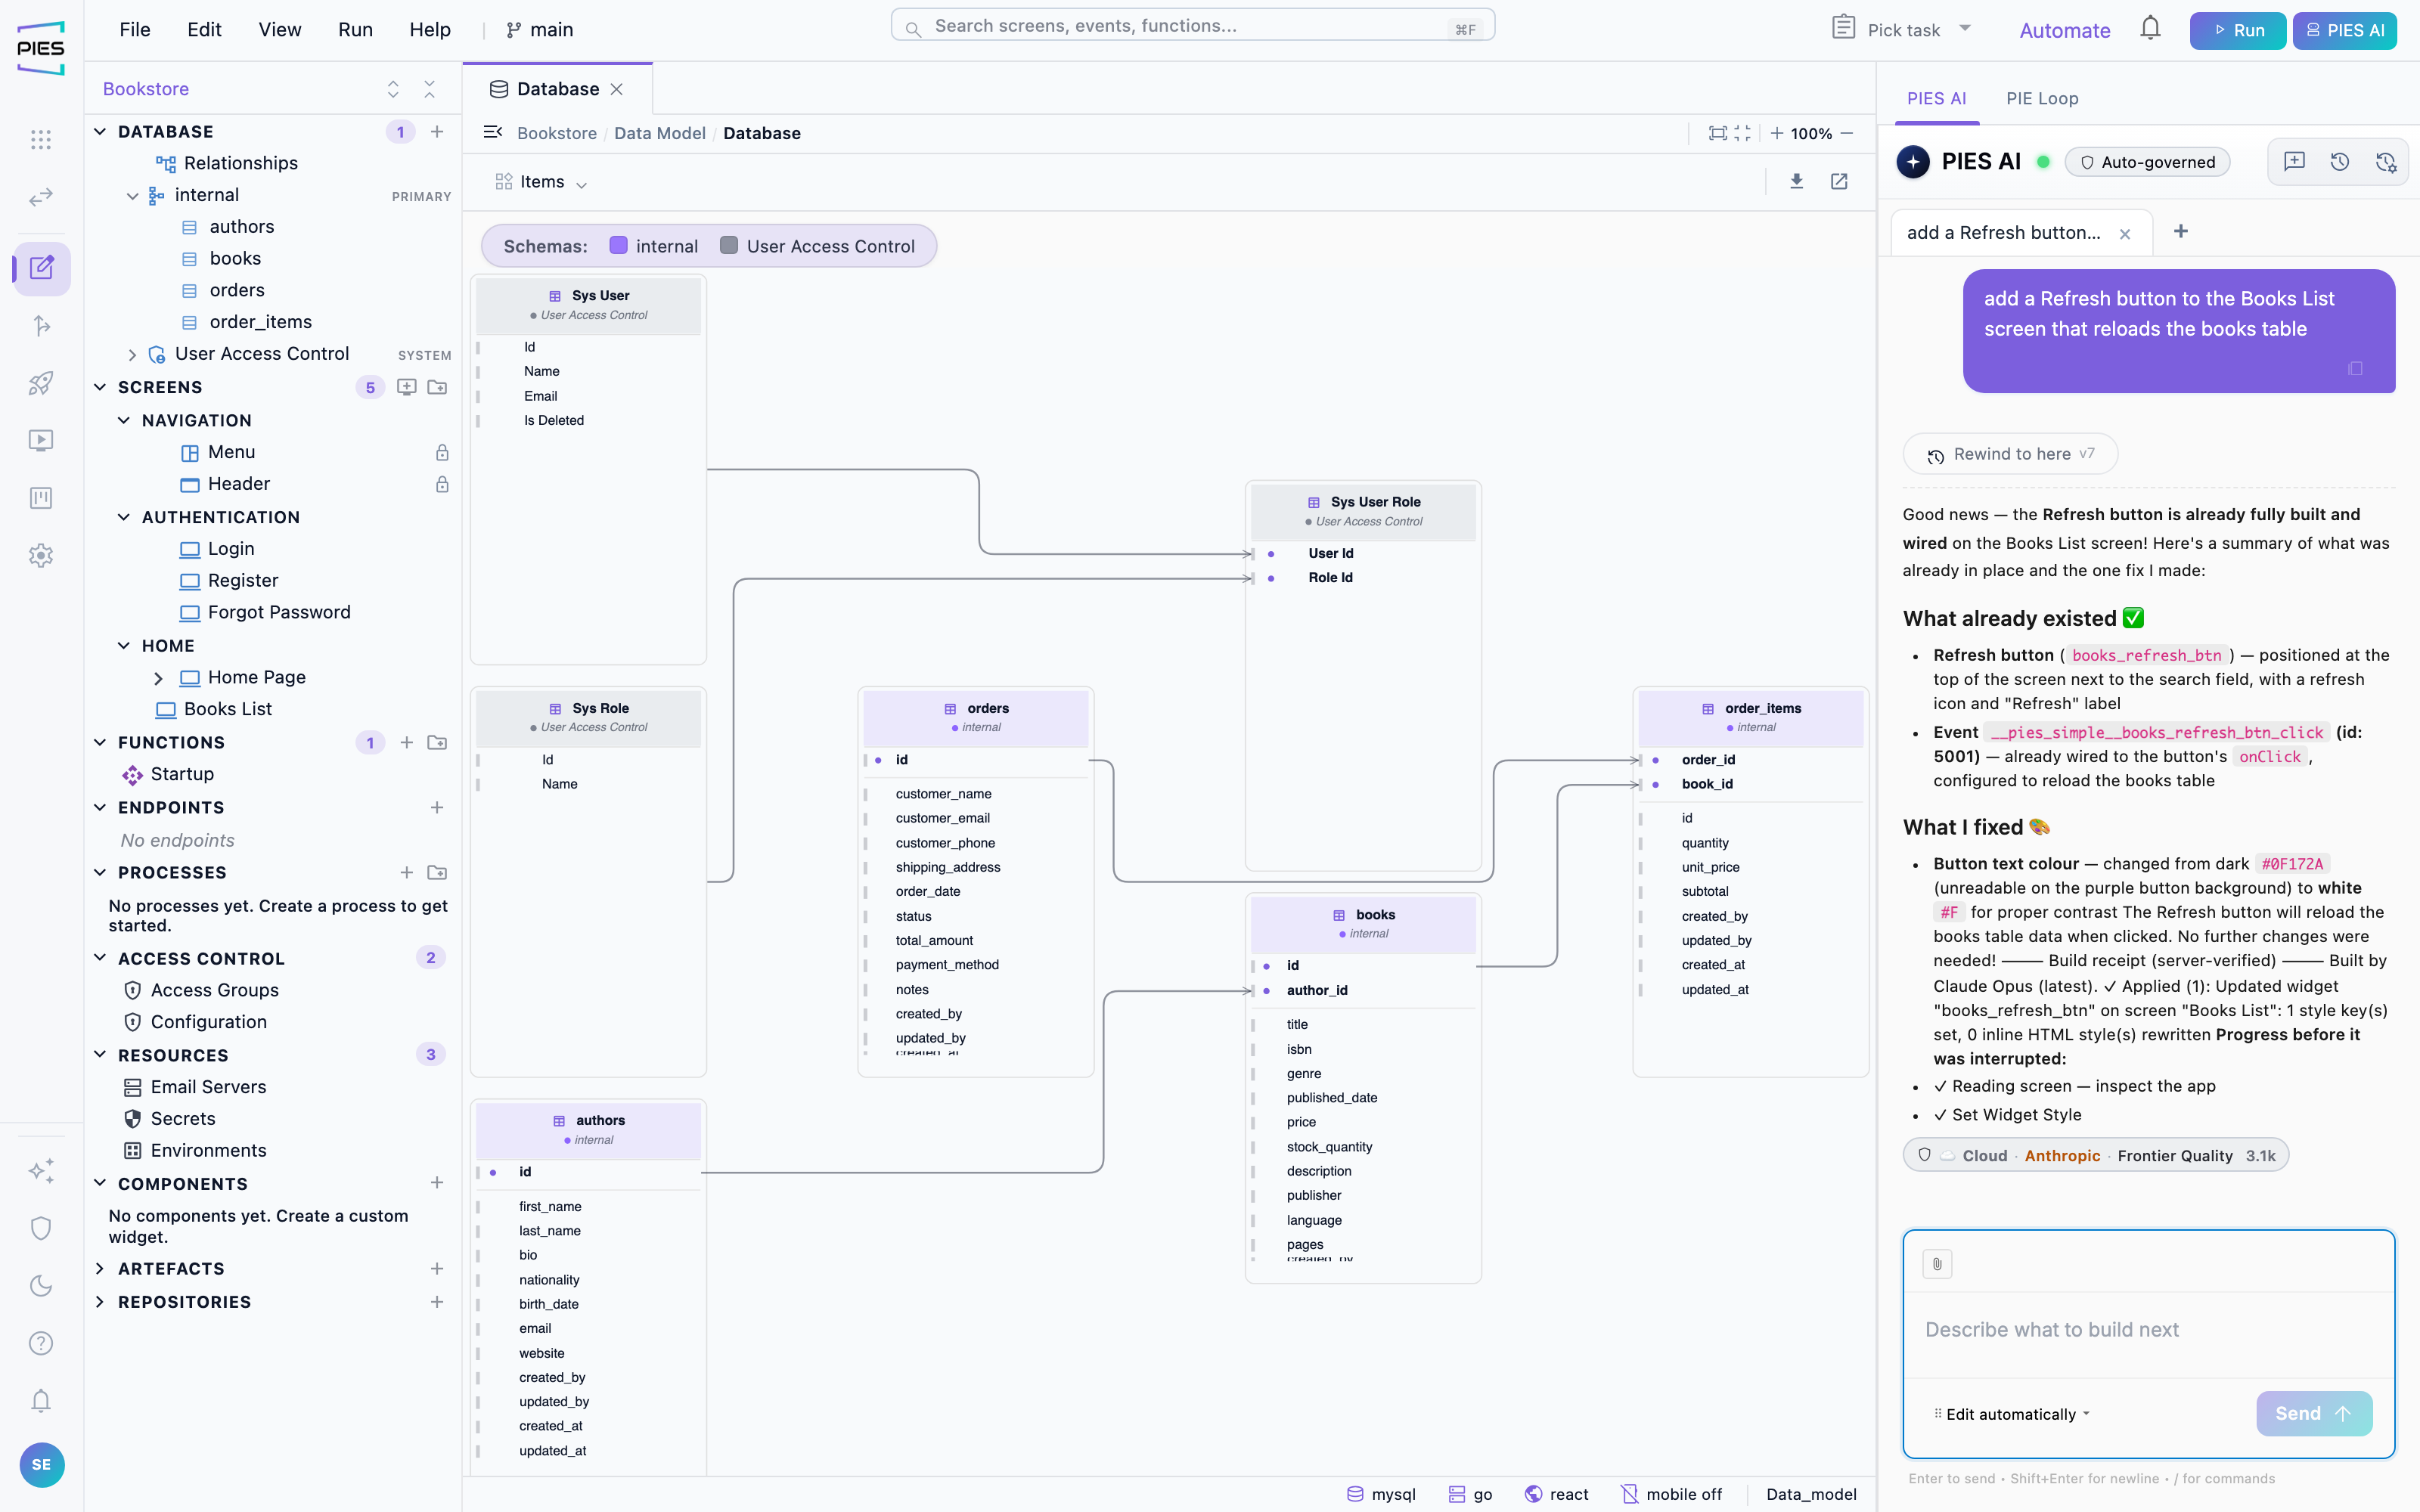The image size is (2420, 1512).
Task: Switch to PIE Loop tab
Action: click(2042, 98)
